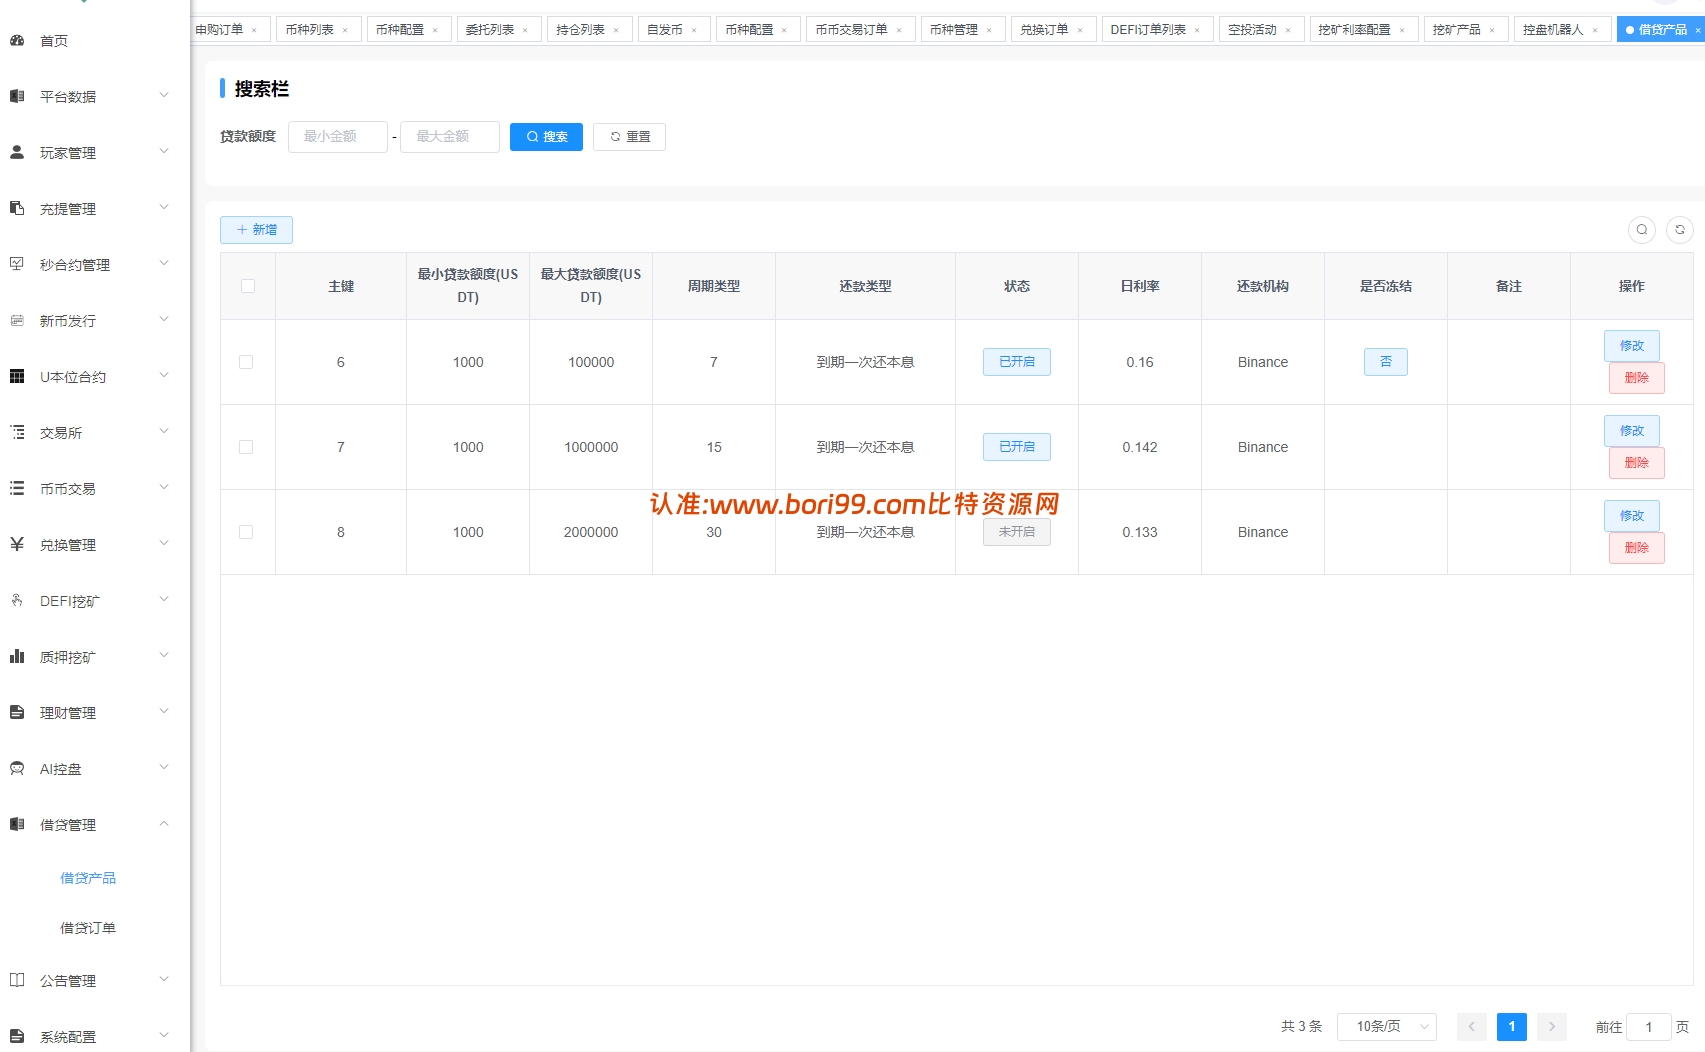
Task: Expand the 平台数据 menu chevron
Action: [164, 96]
